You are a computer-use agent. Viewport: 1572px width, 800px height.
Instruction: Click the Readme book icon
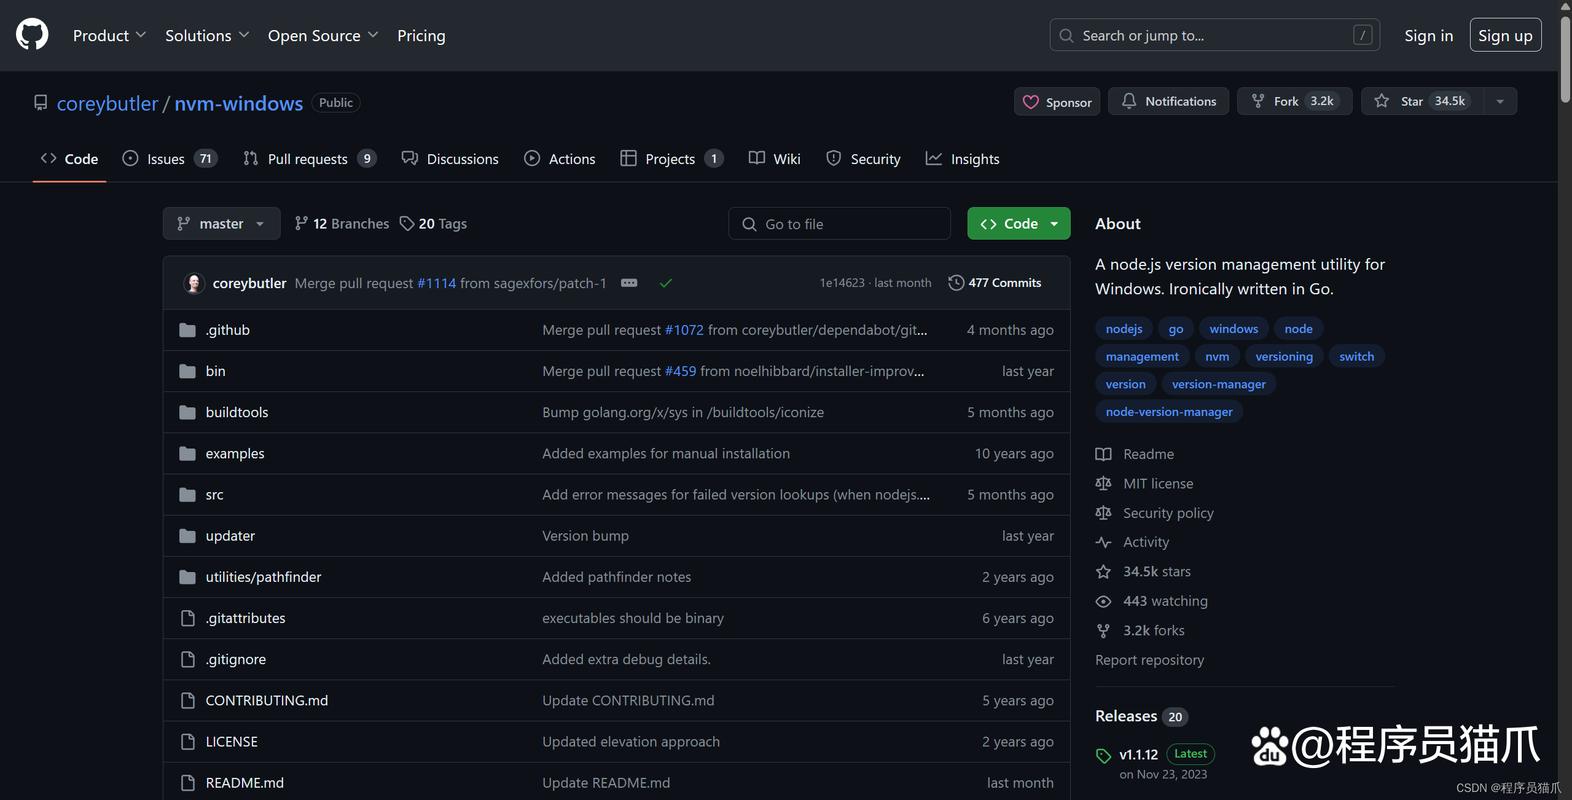1103,454
